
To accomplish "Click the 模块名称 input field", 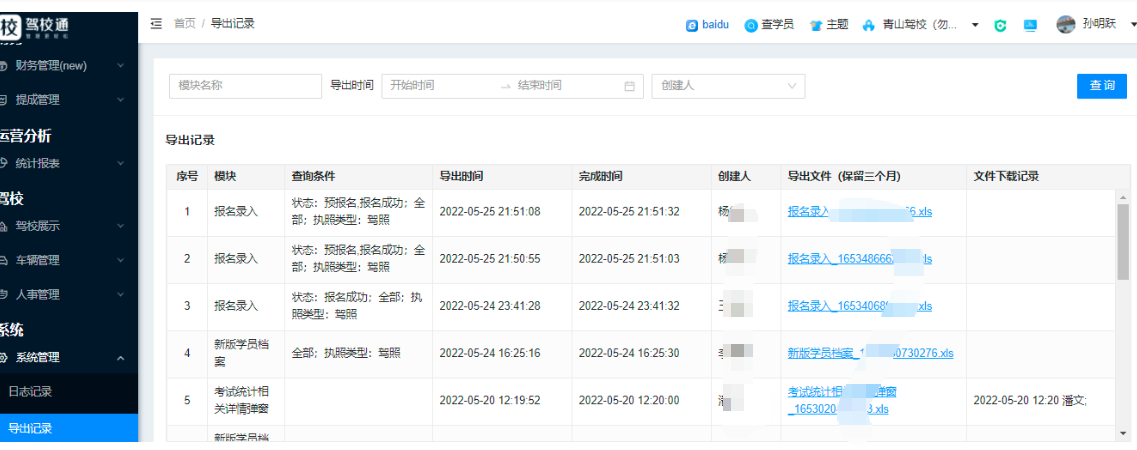I will coord(245,86).
